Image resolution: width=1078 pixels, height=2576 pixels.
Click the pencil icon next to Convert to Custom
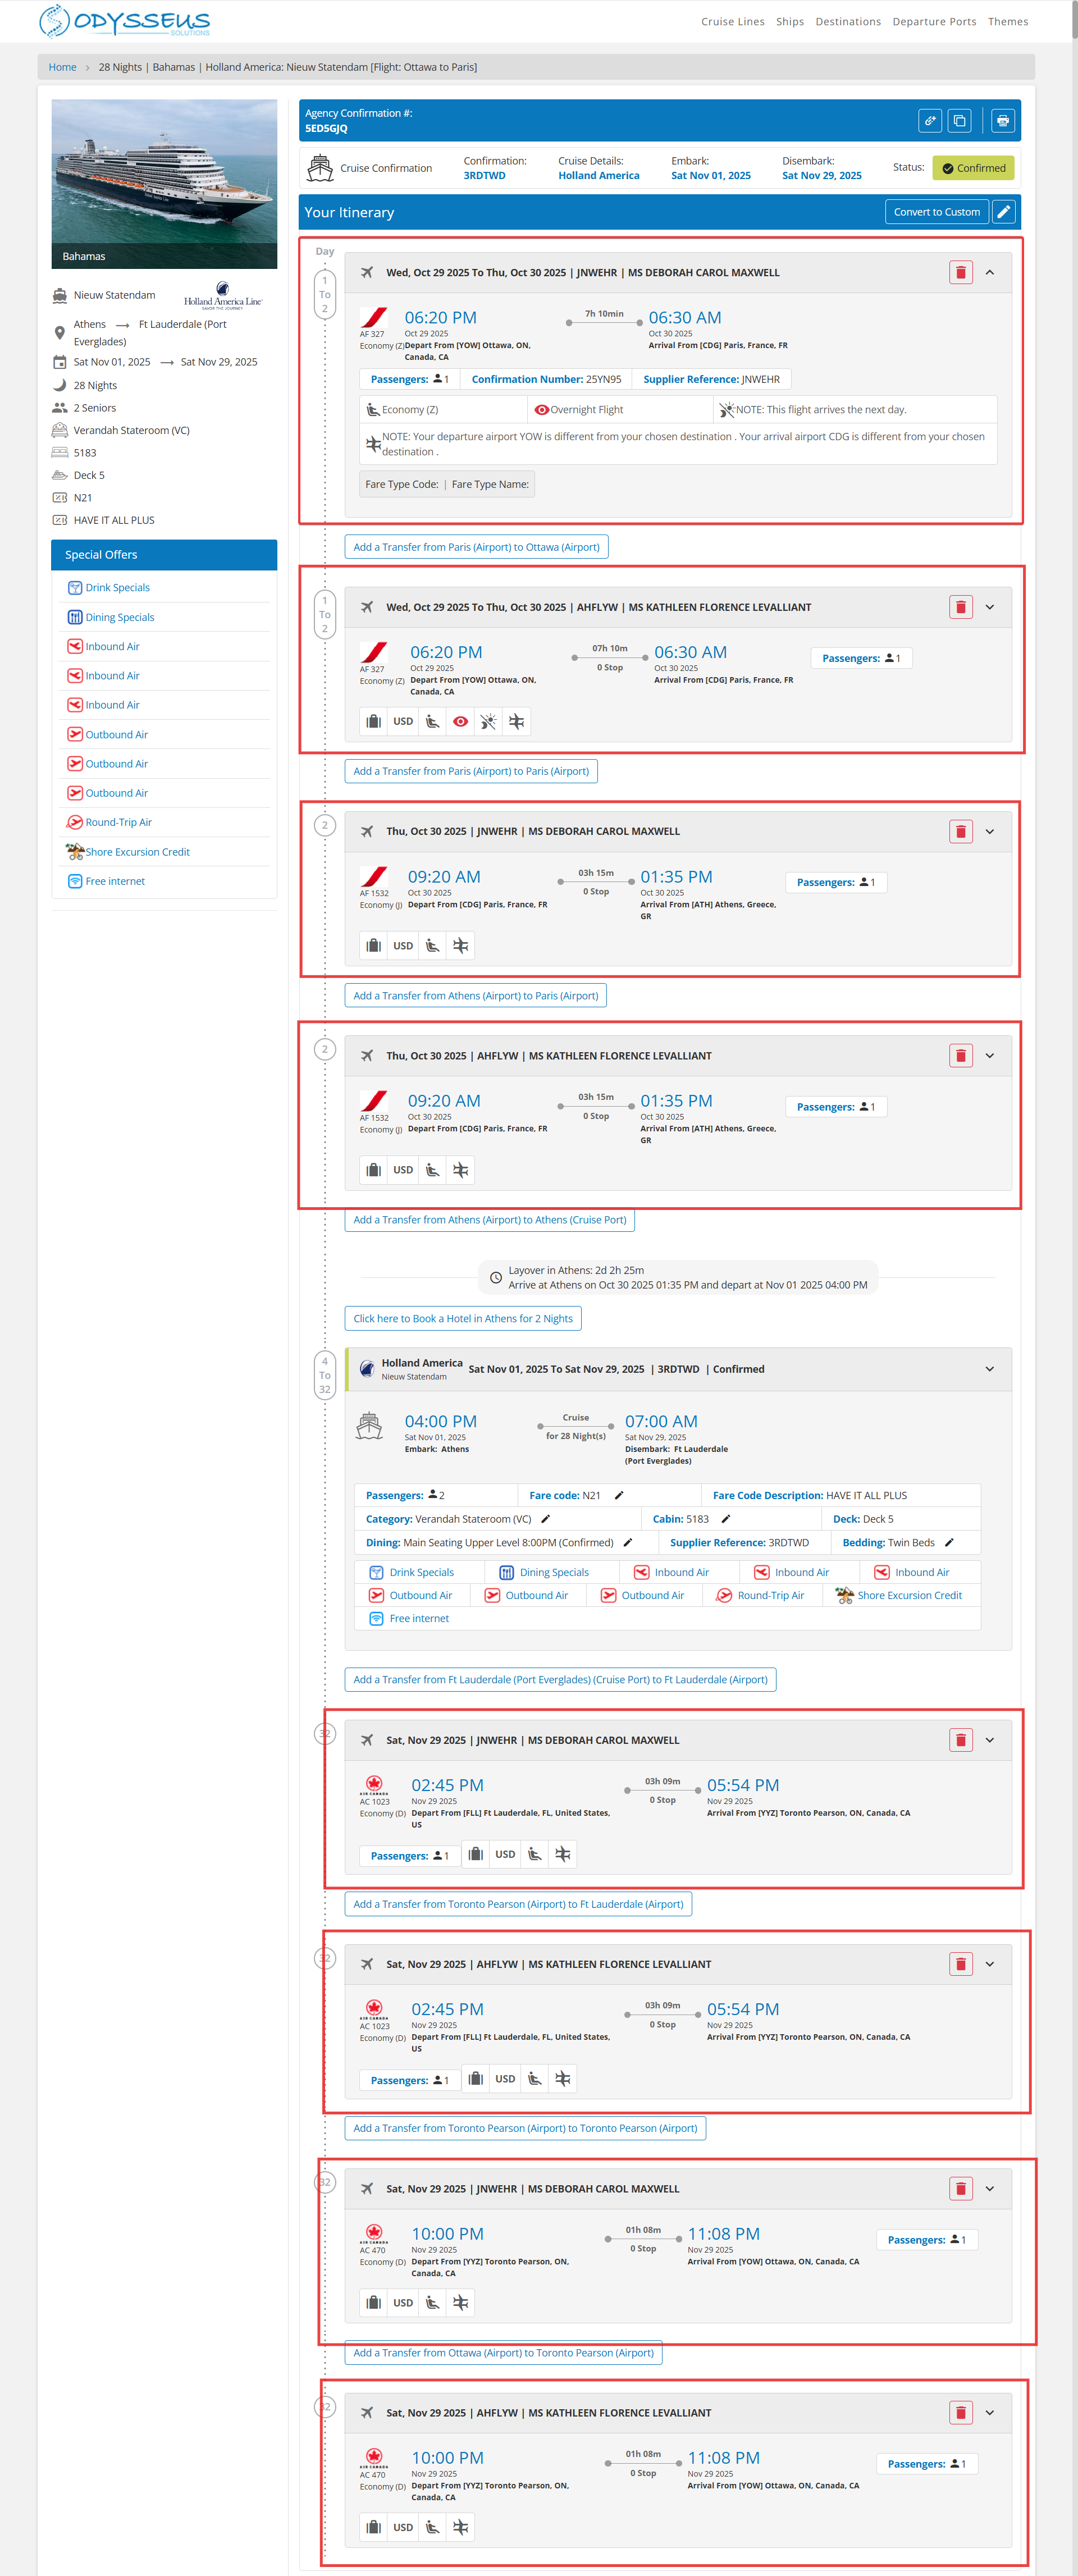tap(1004, 212)
